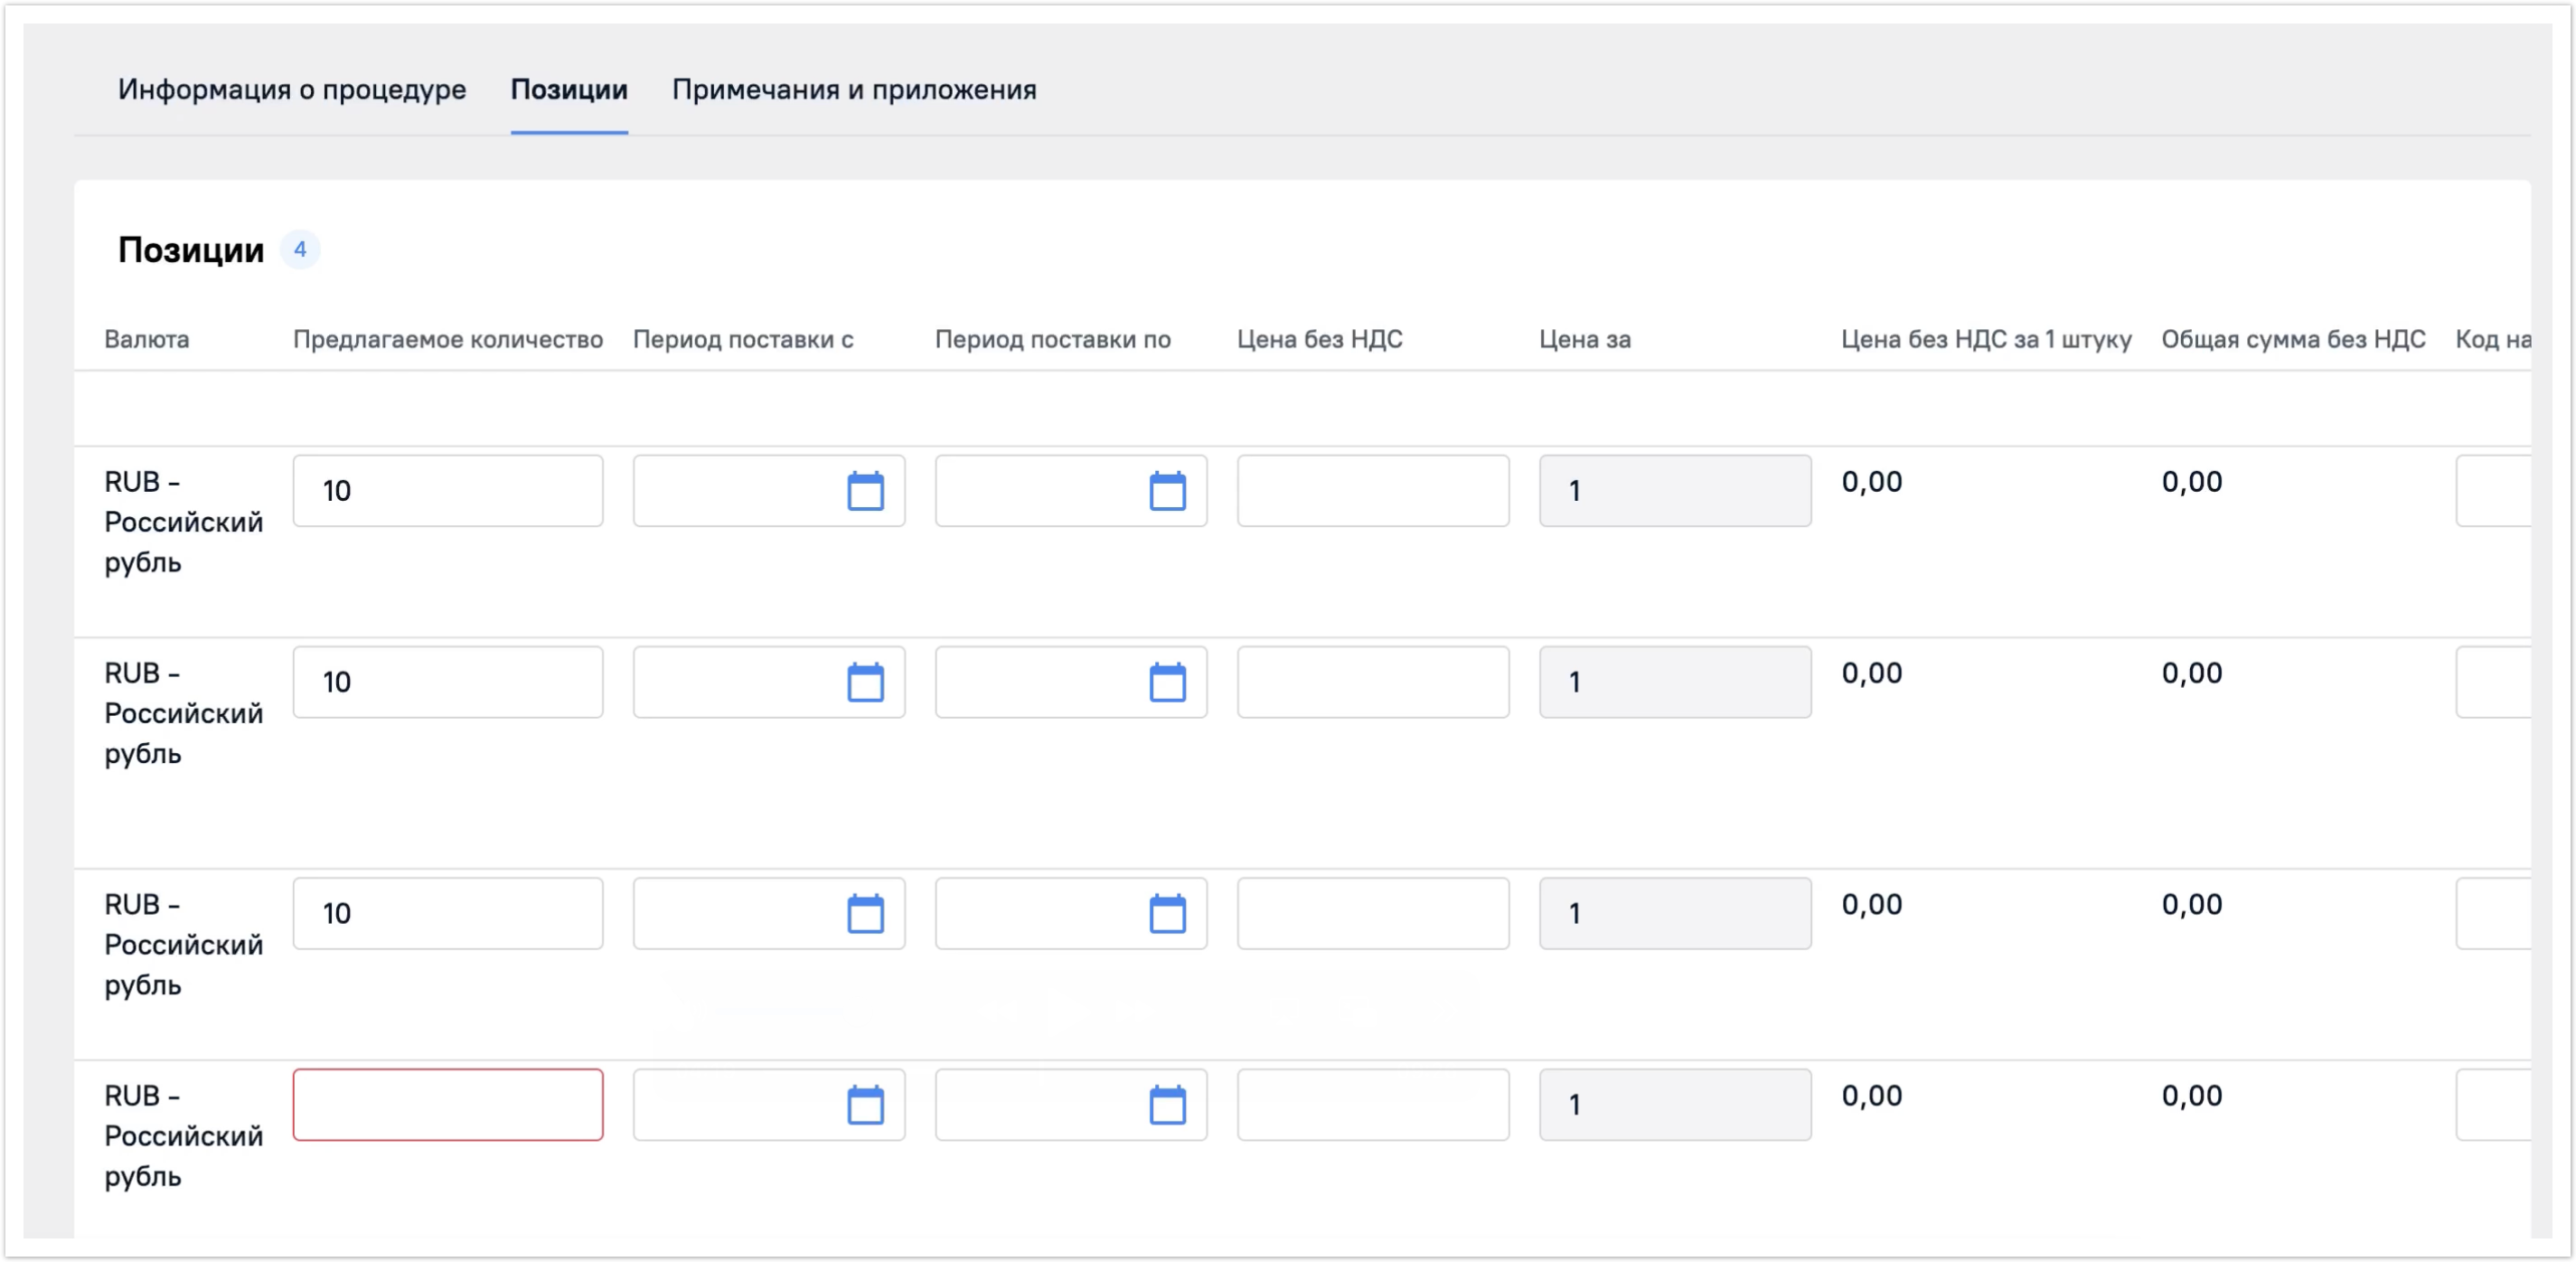
Task: Open third row delivery start calendar icon
Action: (865, 913)
